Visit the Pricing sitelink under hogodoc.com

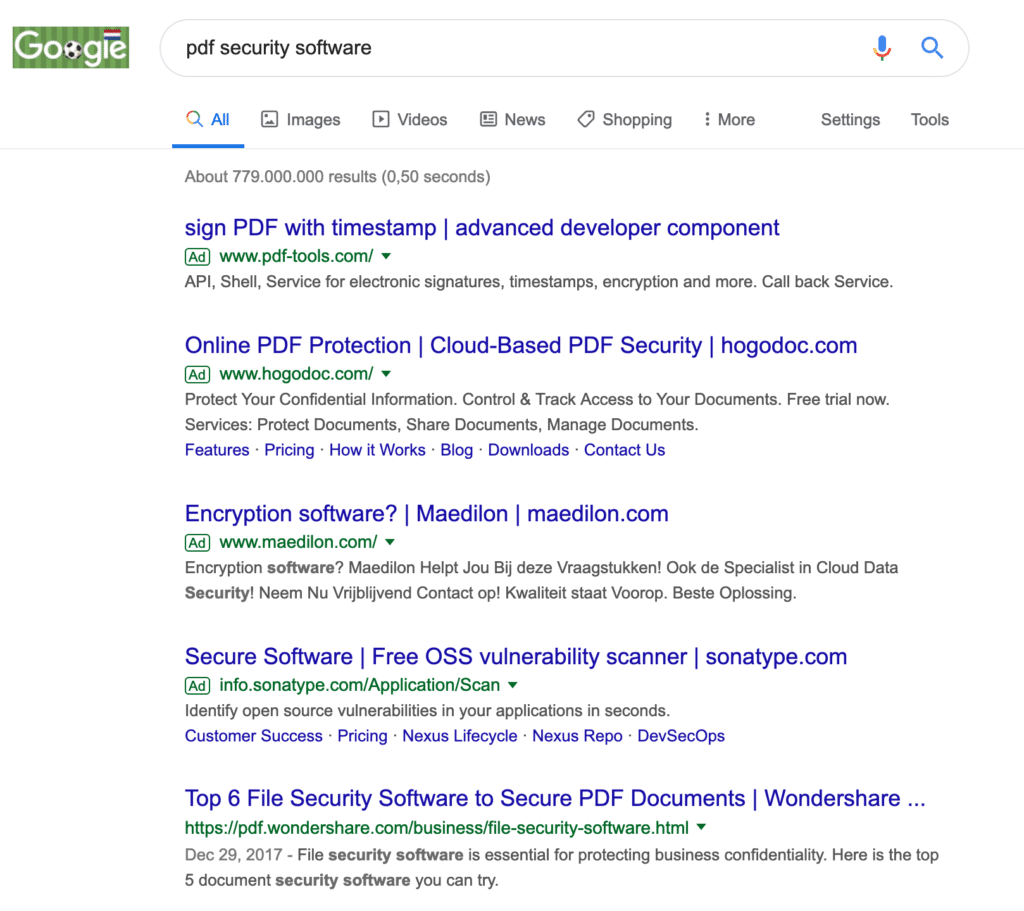[289, 450]
